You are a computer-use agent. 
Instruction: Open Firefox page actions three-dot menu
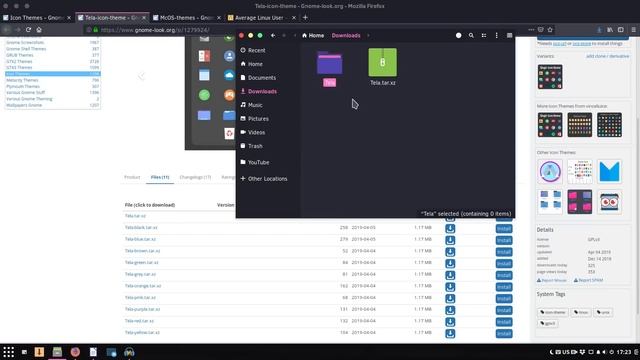tap(531, 29)
